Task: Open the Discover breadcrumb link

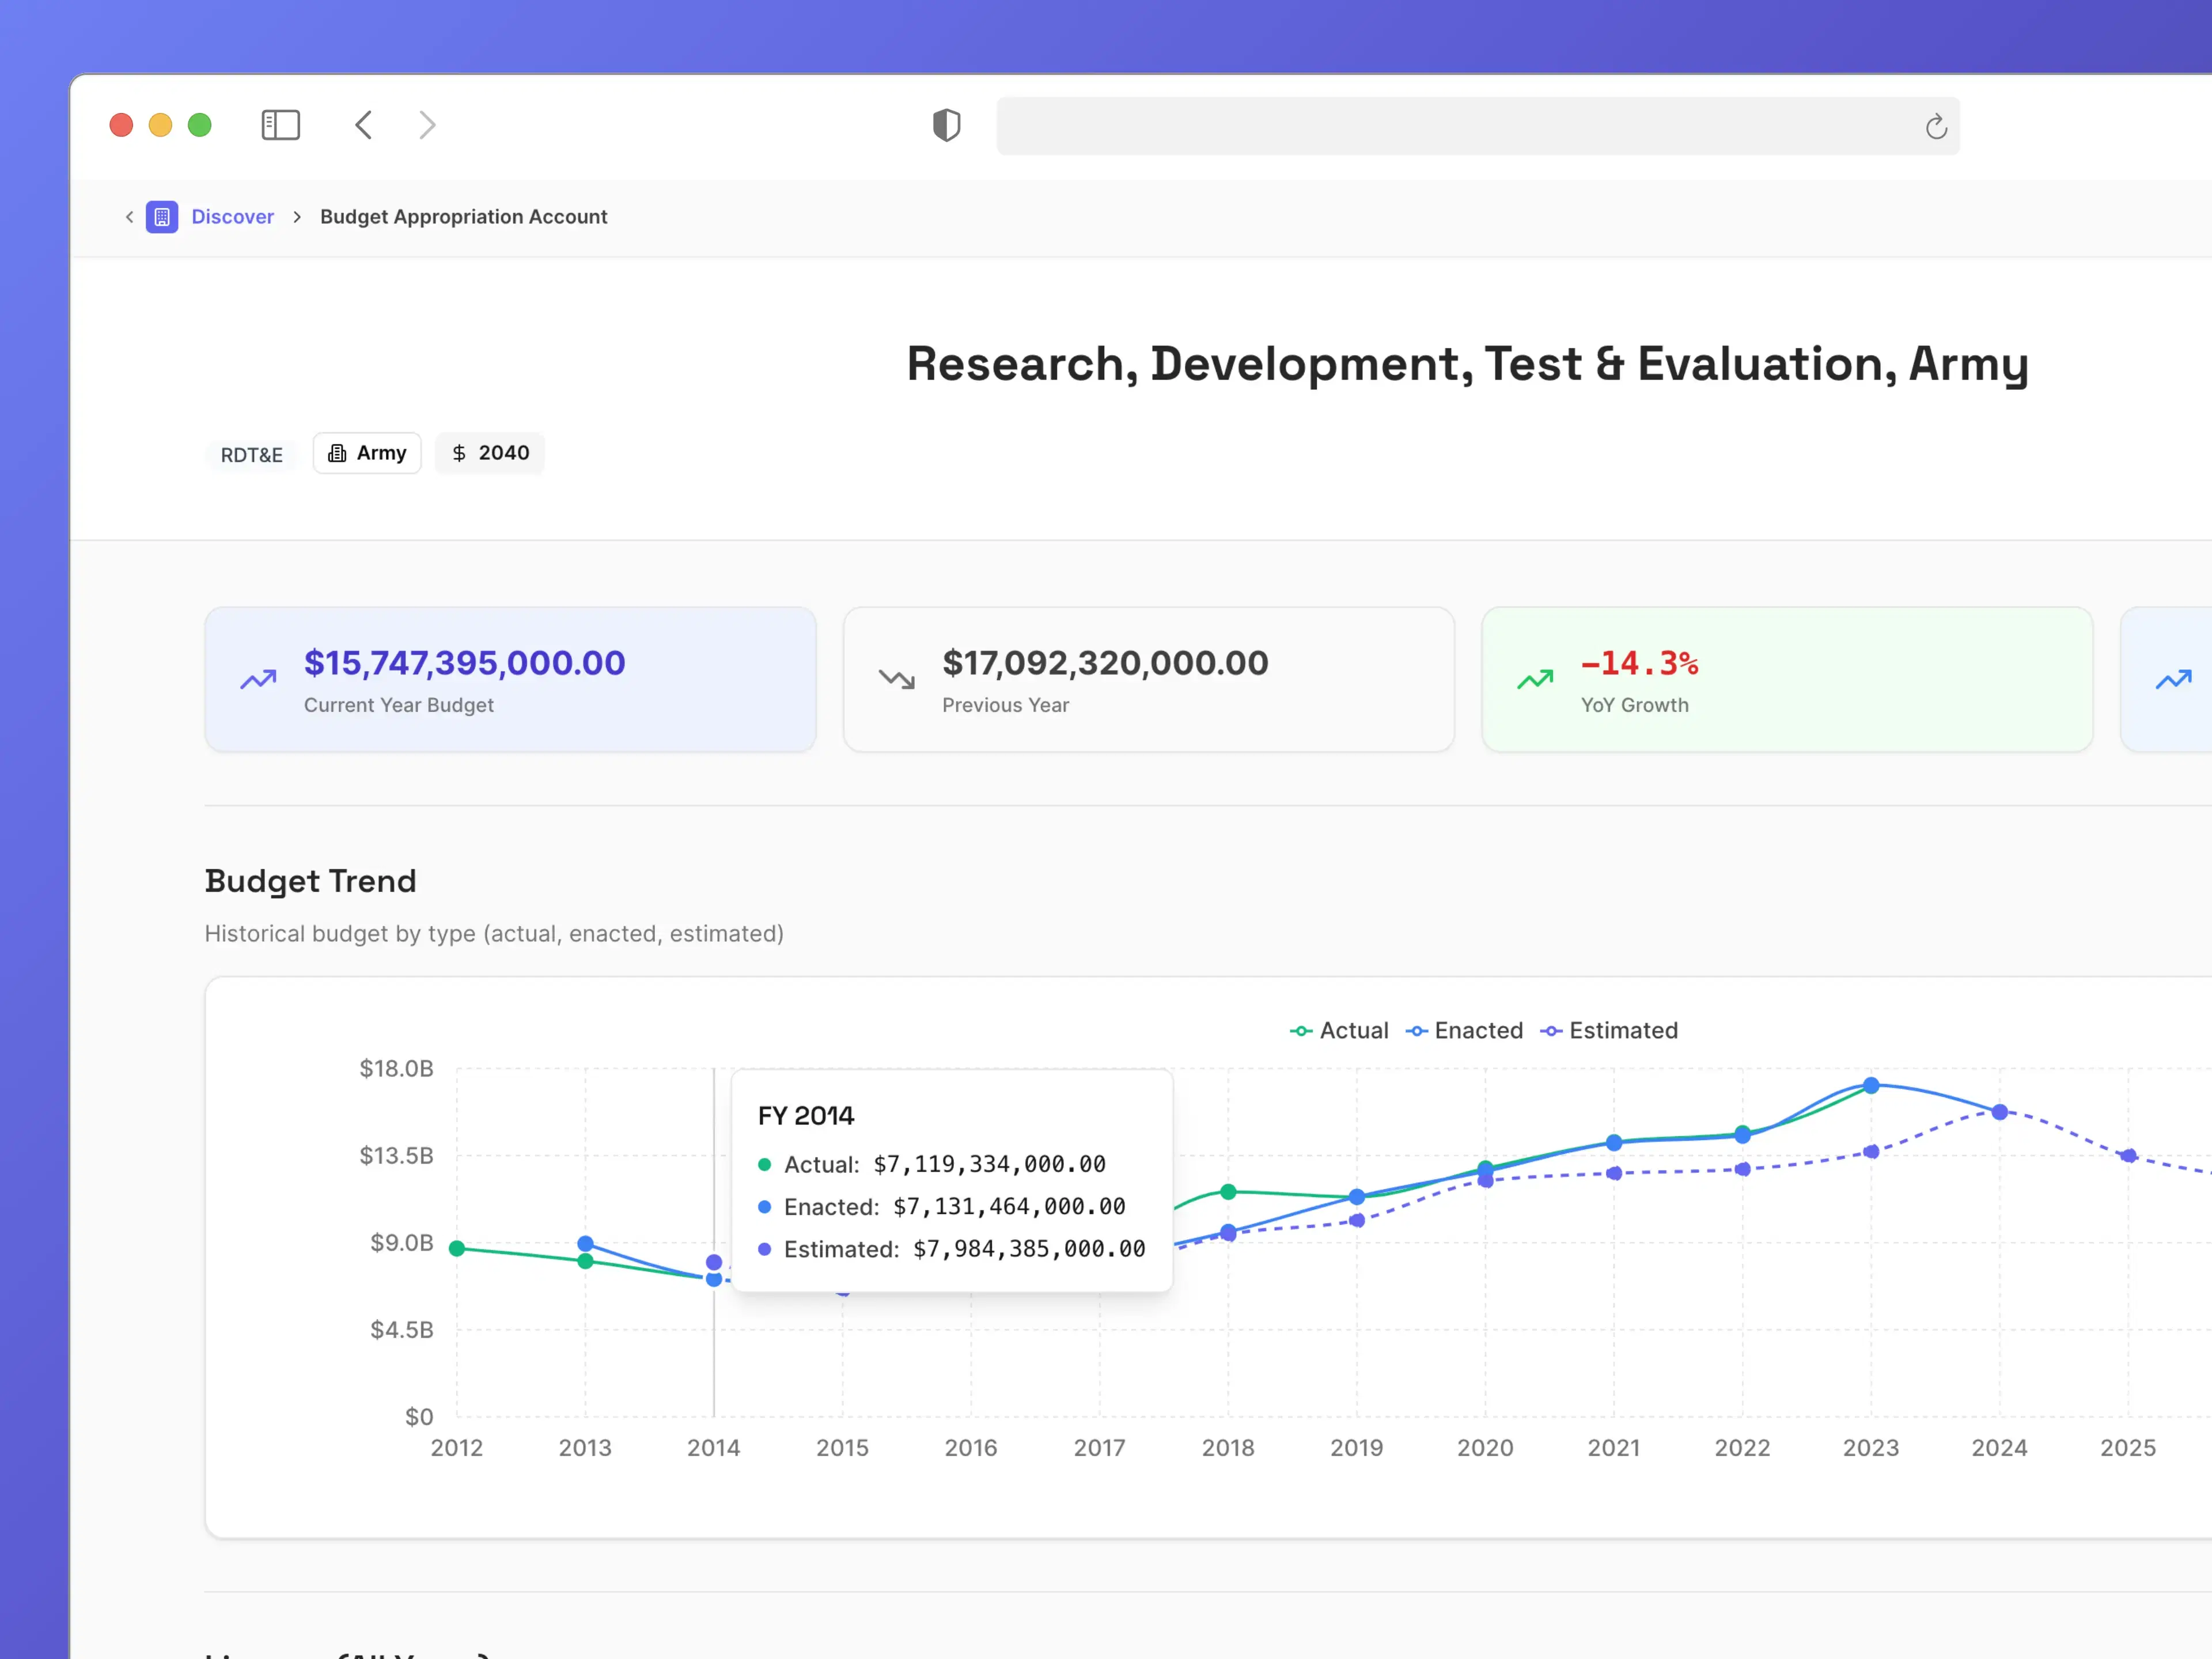Action: 232,216
